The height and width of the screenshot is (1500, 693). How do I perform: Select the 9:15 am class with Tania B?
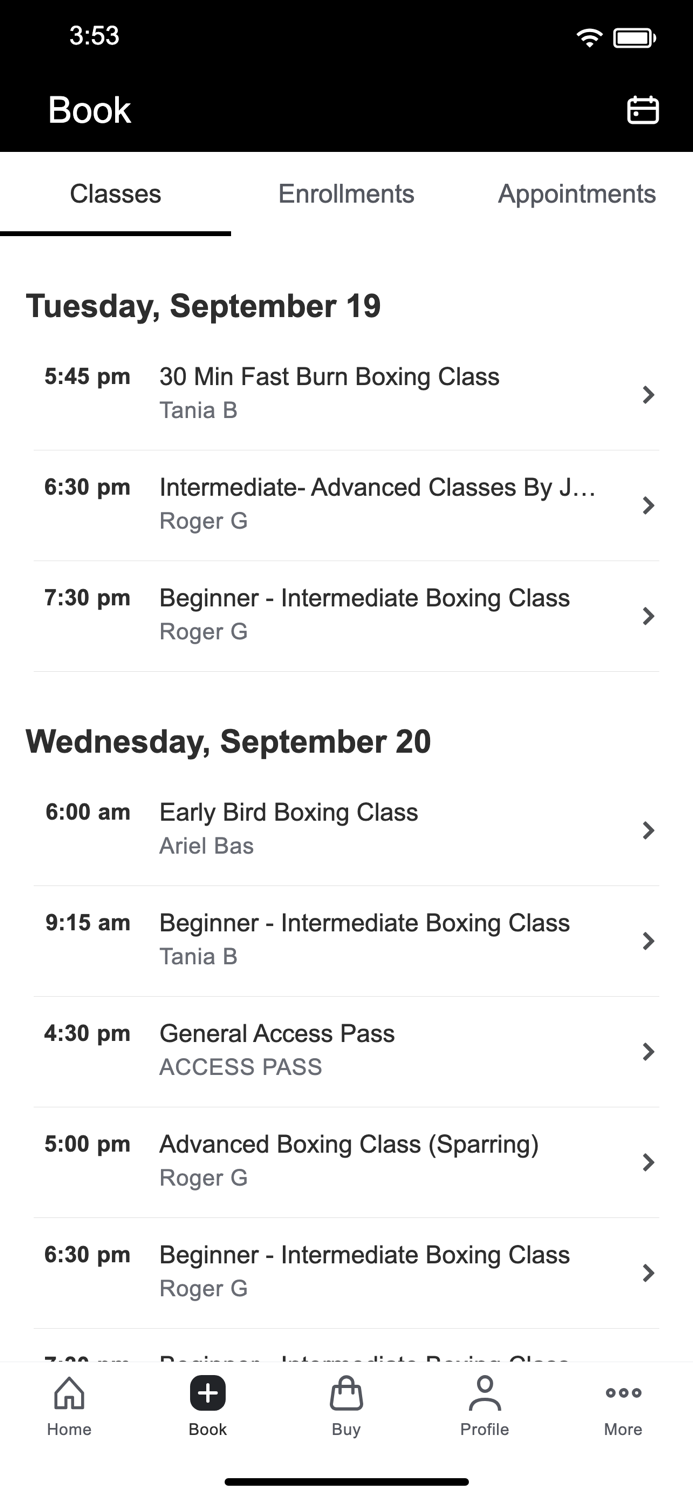(x=346, y=938)
